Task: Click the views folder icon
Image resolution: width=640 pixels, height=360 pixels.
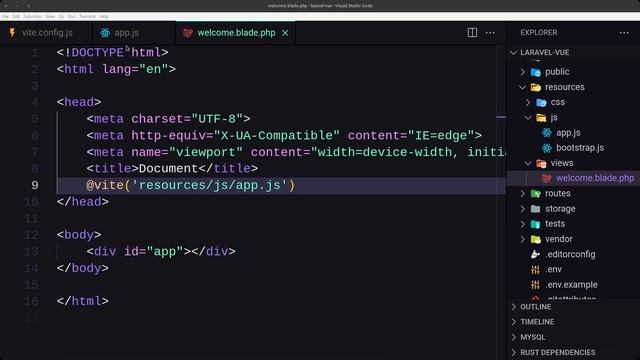Action: (x=541, y=163)
